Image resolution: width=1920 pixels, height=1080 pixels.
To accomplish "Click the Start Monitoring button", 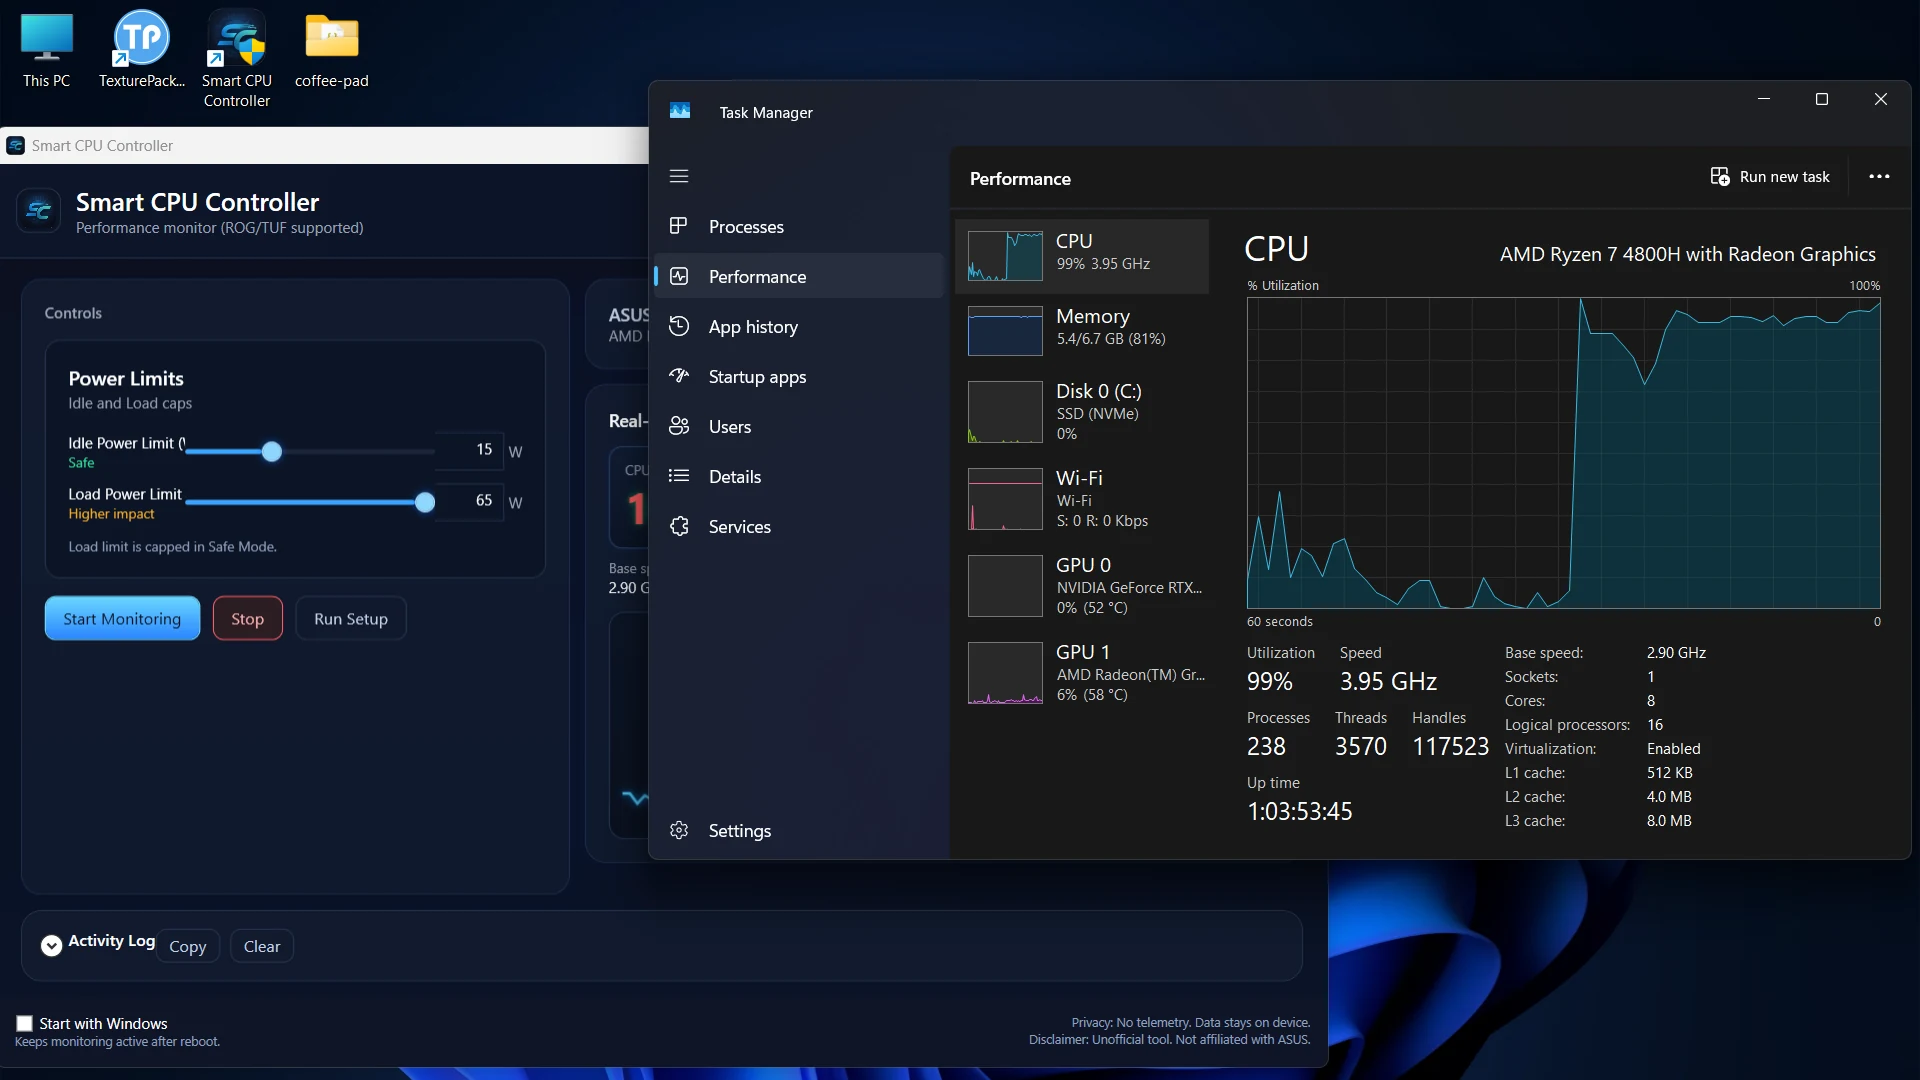I will pos(122,618).
